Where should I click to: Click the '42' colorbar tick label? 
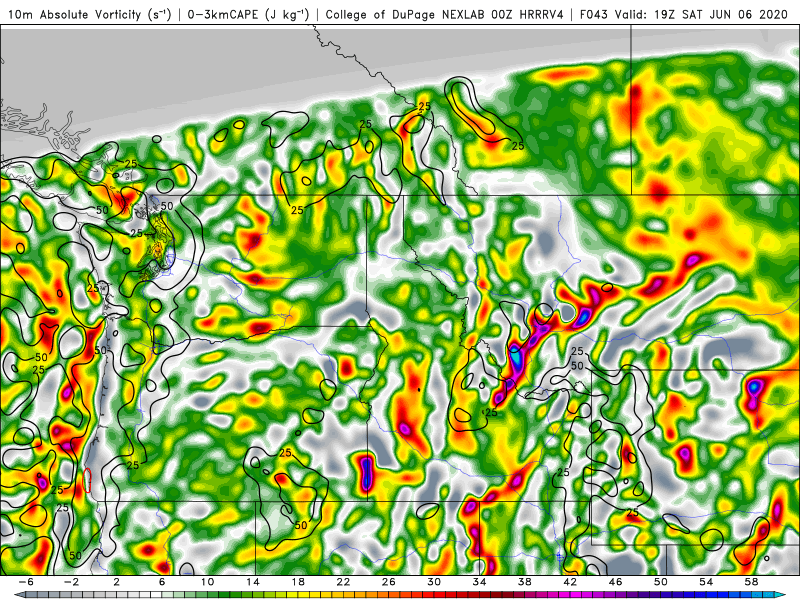(x=570, y=582)
